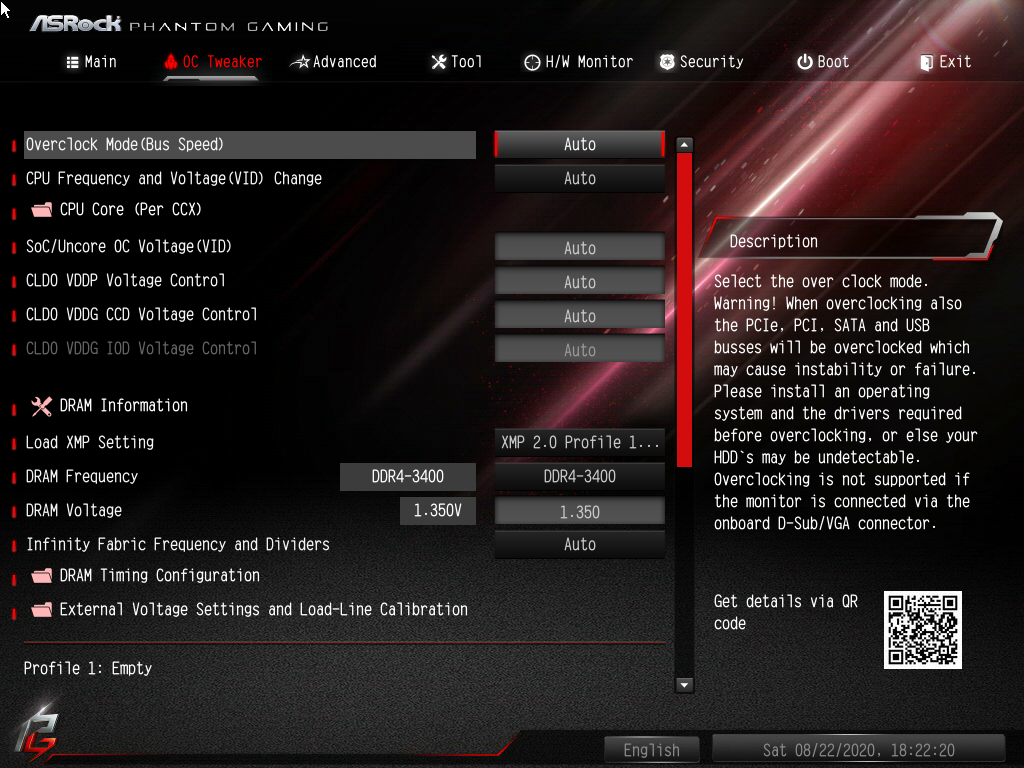
Task: Select DRAM Voltage label
Action: (x=74, y=511)
